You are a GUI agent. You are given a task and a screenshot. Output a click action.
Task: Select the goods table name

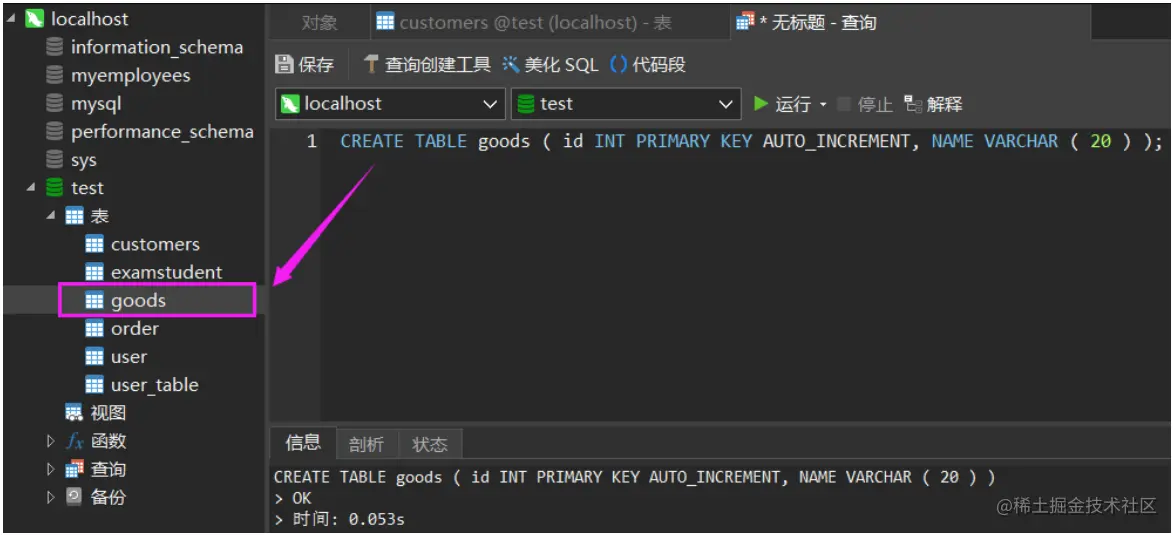tap(138, 301)
